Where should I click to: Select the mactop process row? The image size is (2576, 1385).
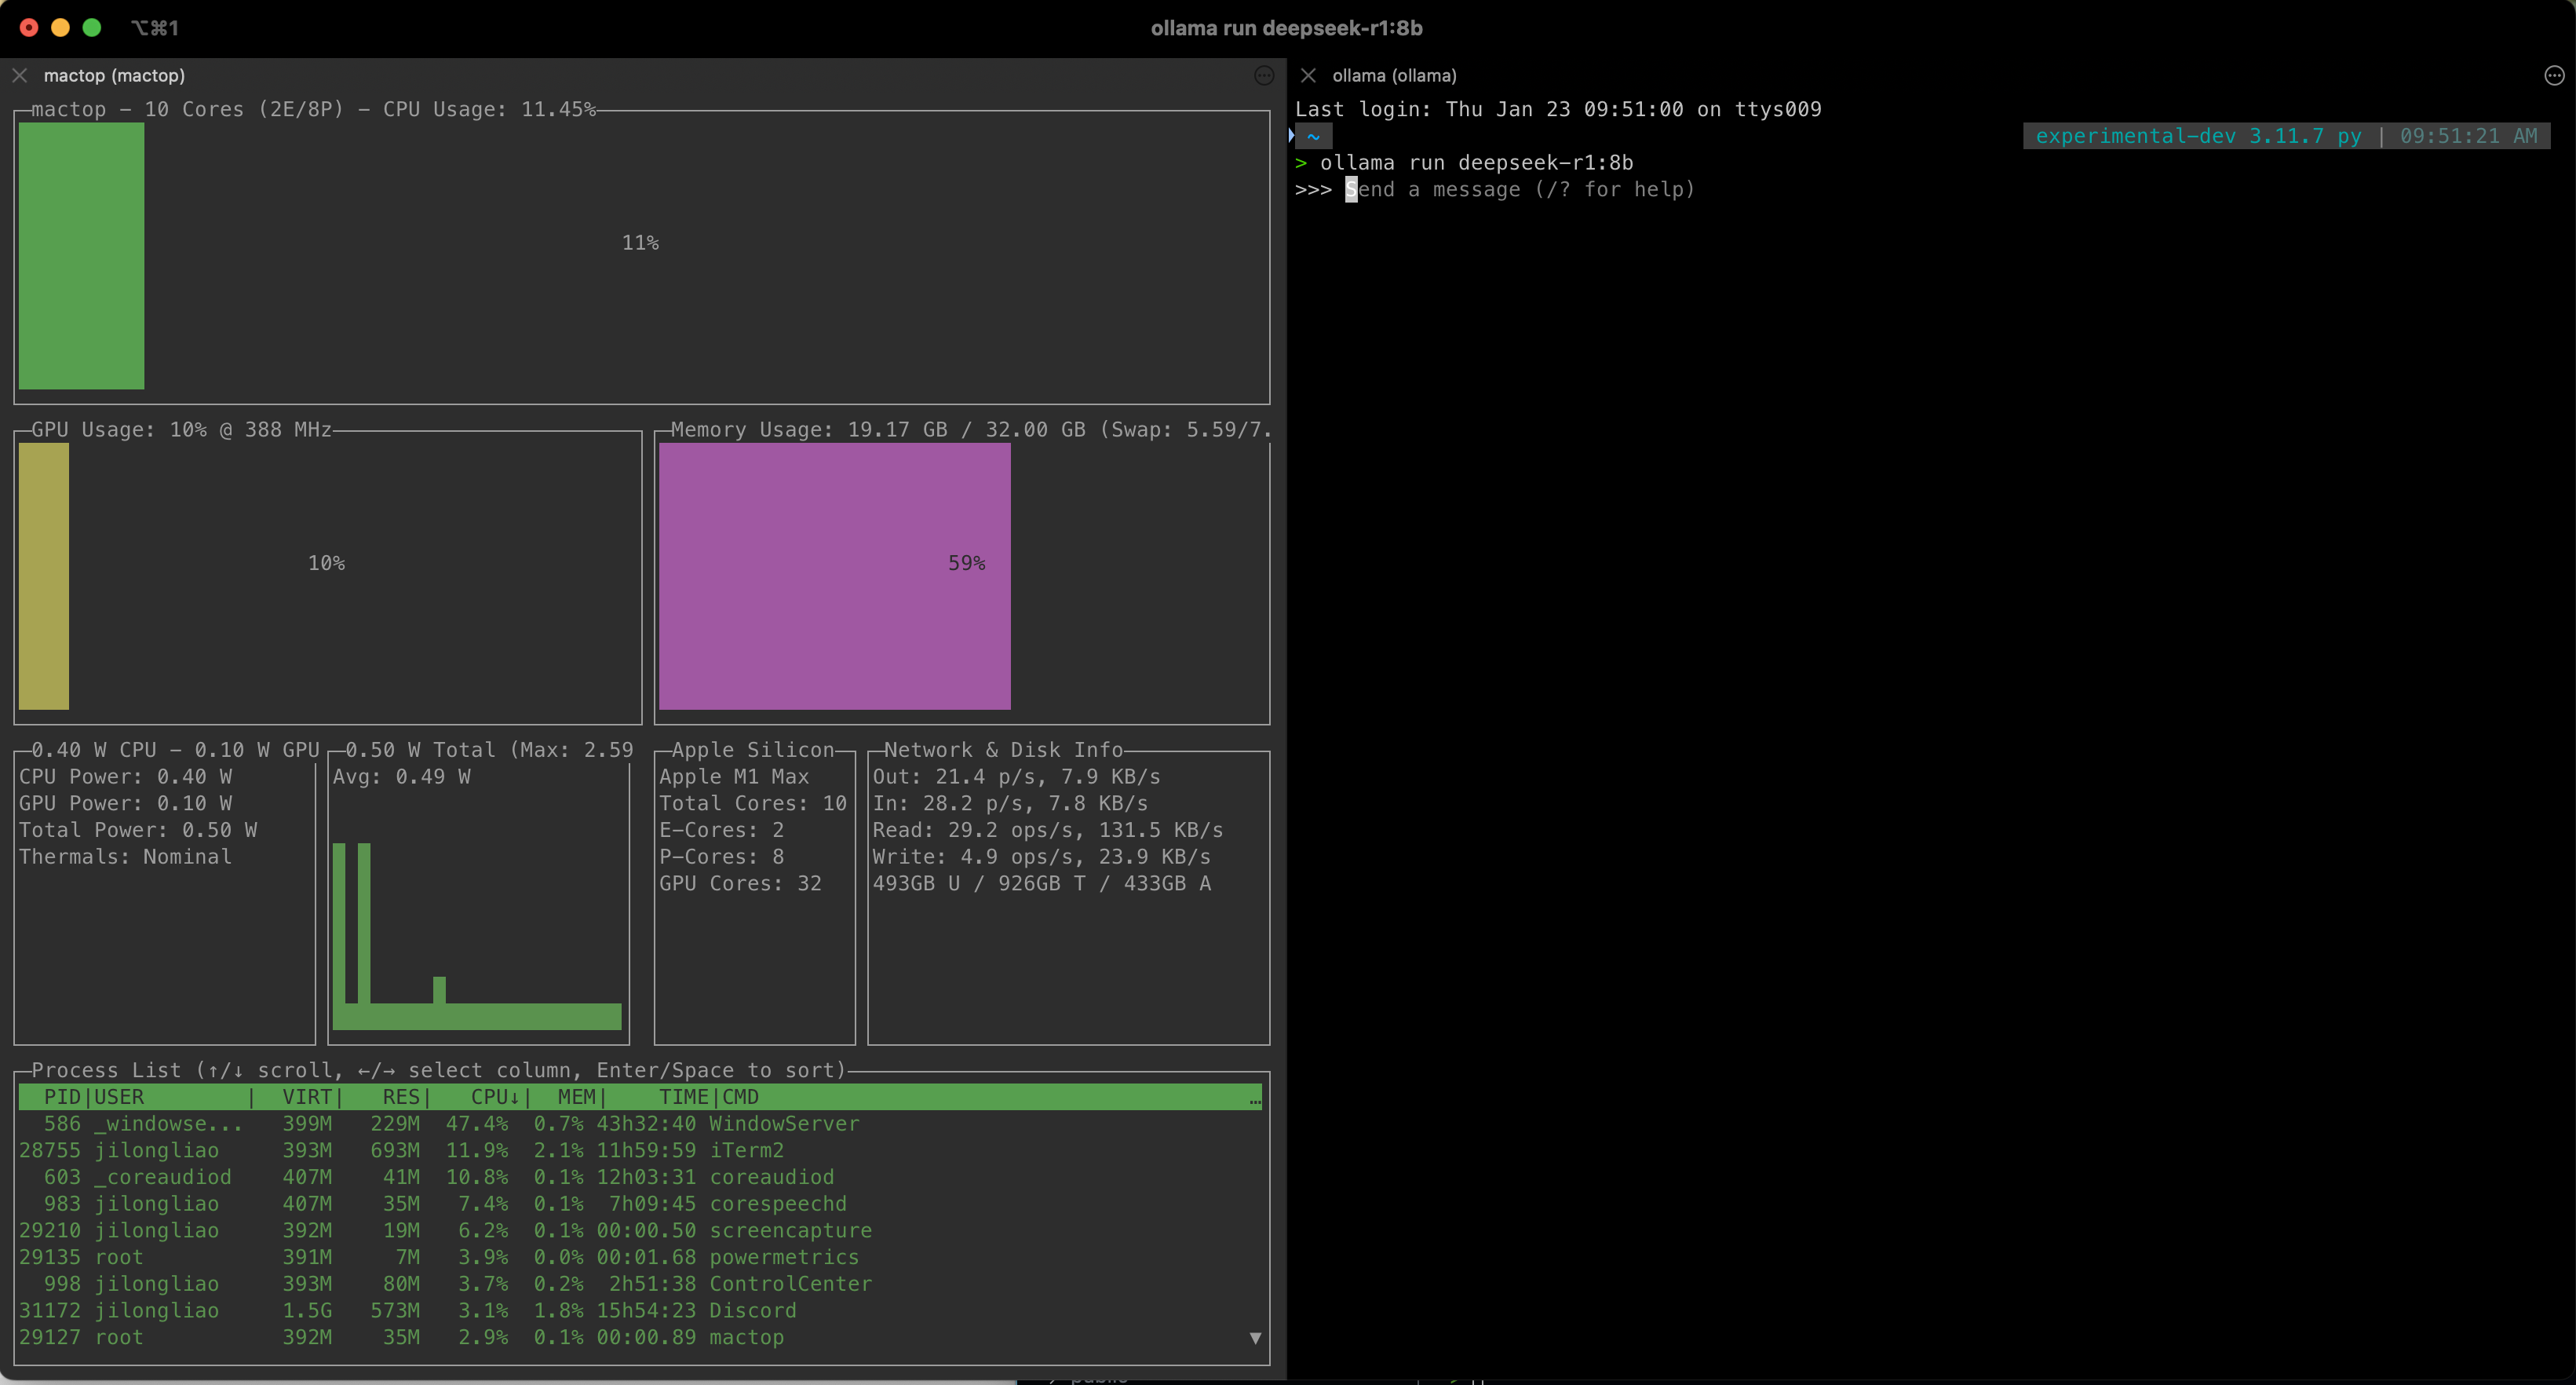pos(640,1337)
